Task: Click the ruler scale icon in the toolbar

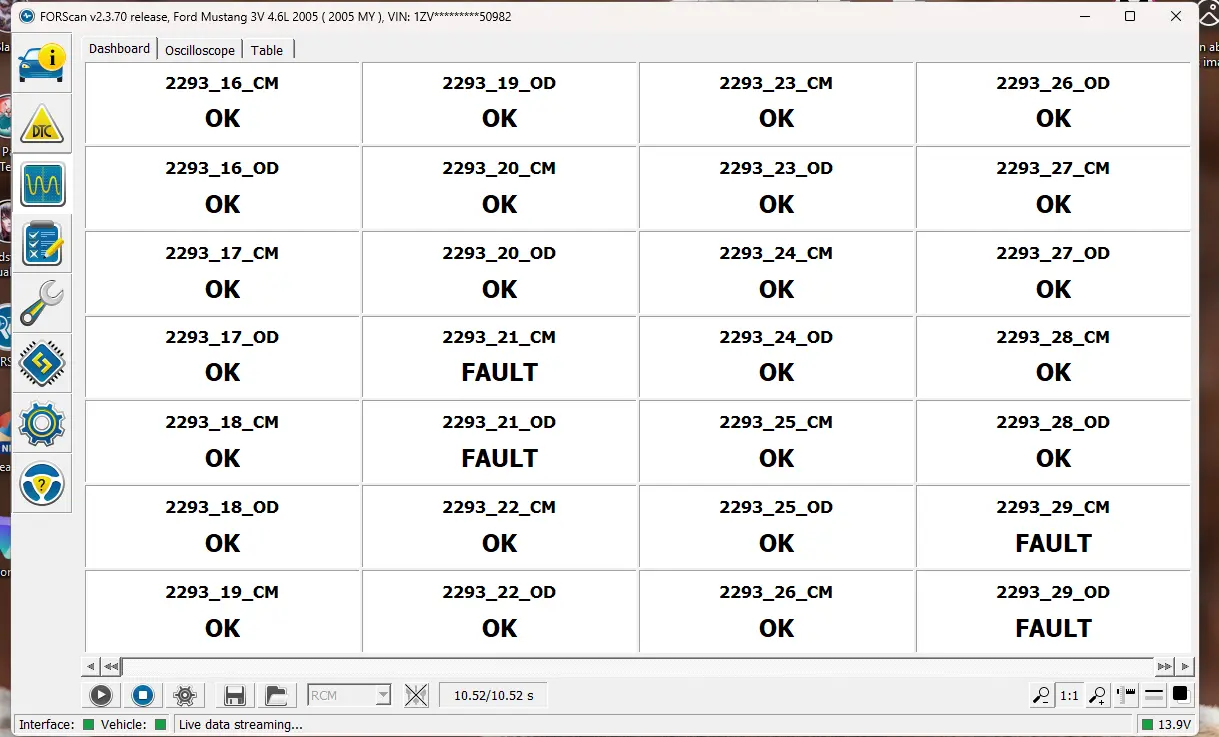Action: point(1126,694)
